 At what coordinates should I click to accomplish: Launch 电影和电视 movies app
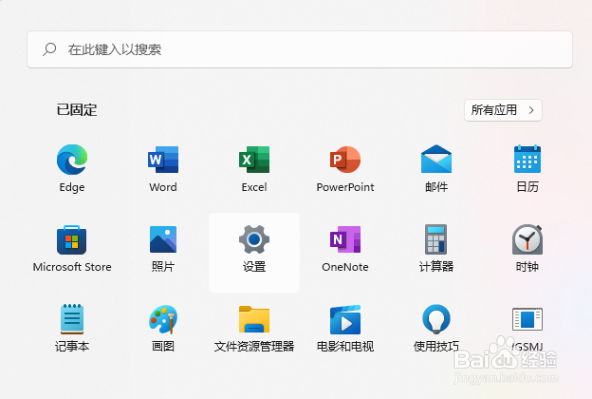coord(345,320)
